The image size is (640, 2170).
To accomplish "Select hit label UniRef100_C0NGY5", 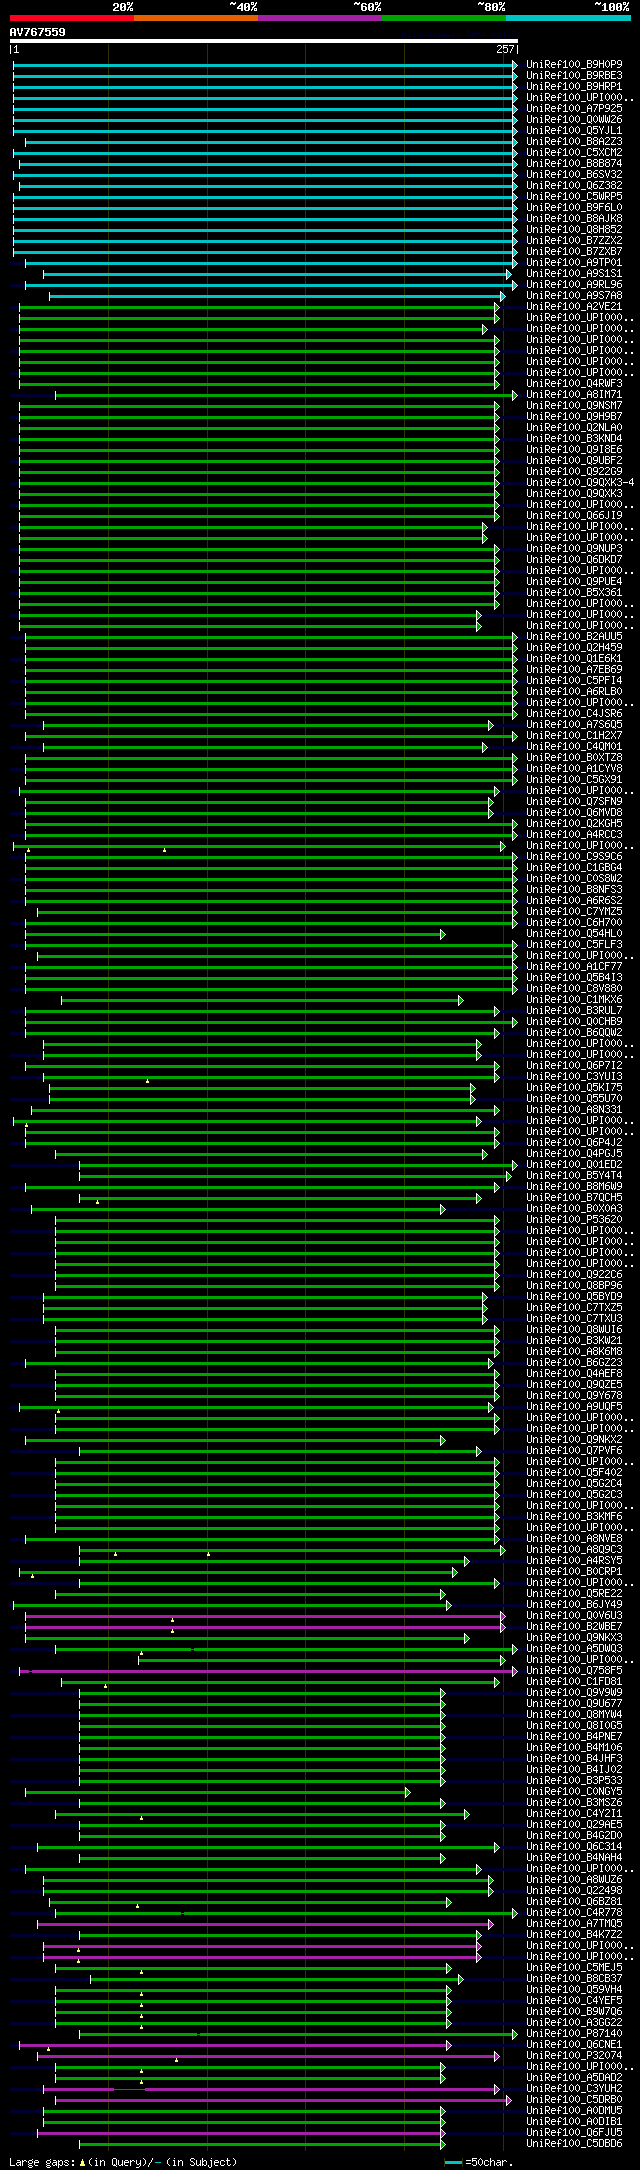I will [574, 1791].
